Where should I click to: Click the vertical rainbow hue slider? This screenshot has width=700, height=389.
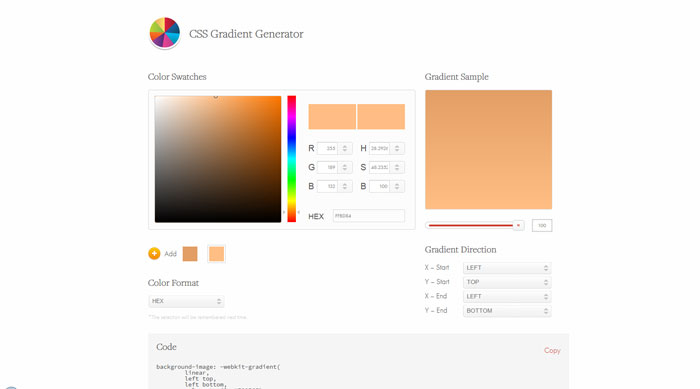292,159
